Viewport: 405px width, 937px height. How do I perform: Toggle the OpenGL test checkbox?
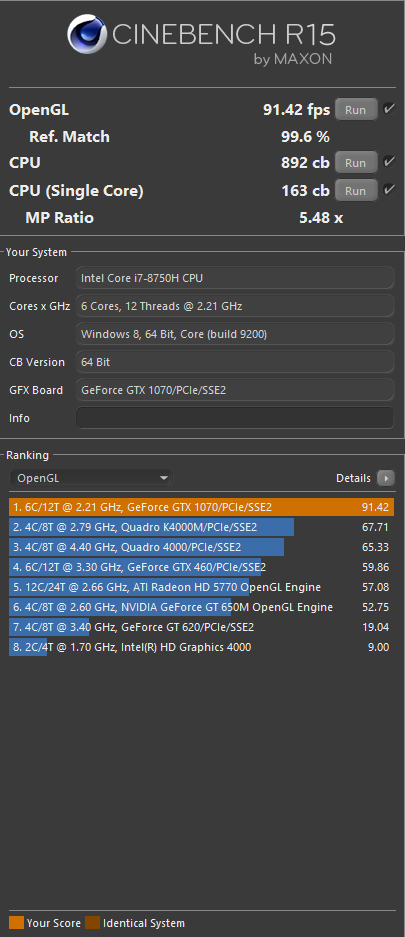pyautogui.click(x=389, y=109)
